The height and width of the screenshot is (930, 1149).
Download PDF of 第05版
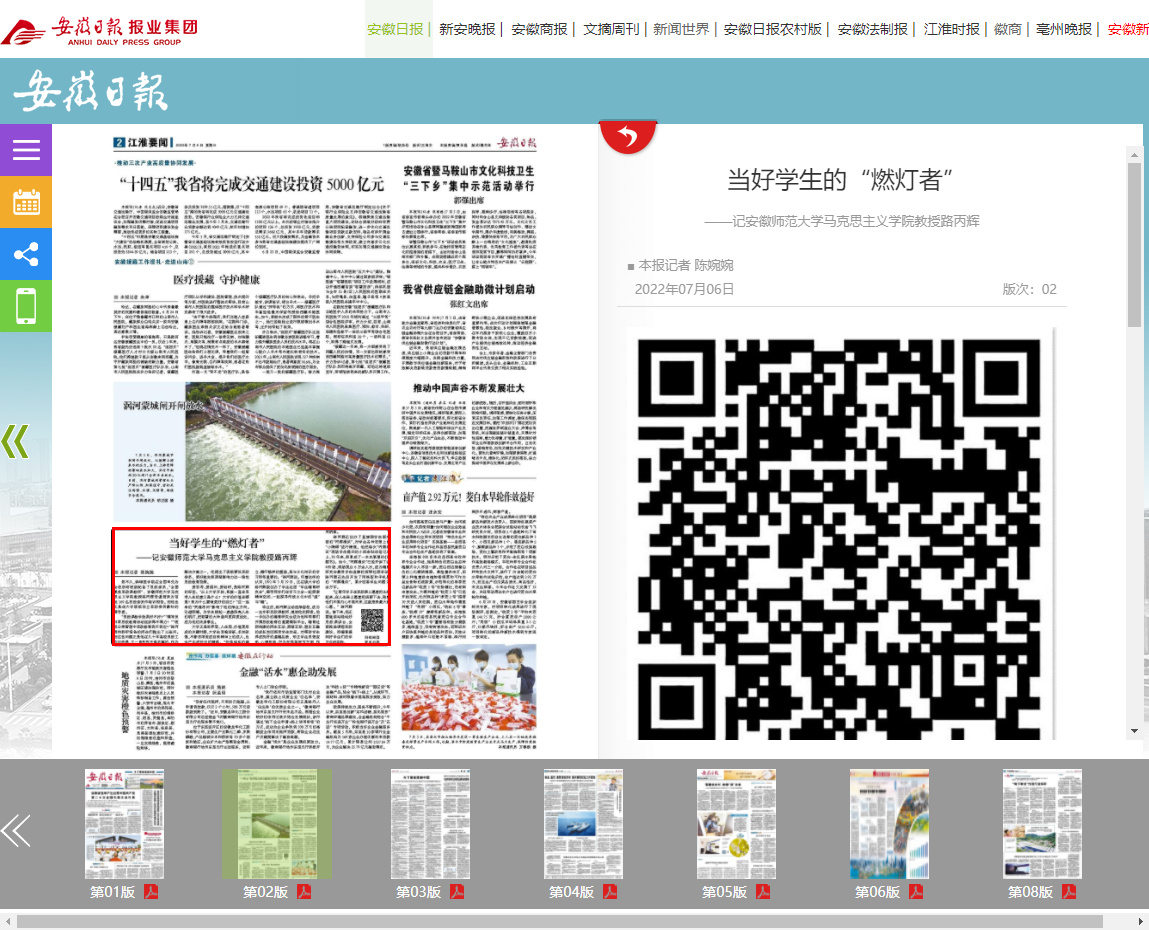point(763,892)
